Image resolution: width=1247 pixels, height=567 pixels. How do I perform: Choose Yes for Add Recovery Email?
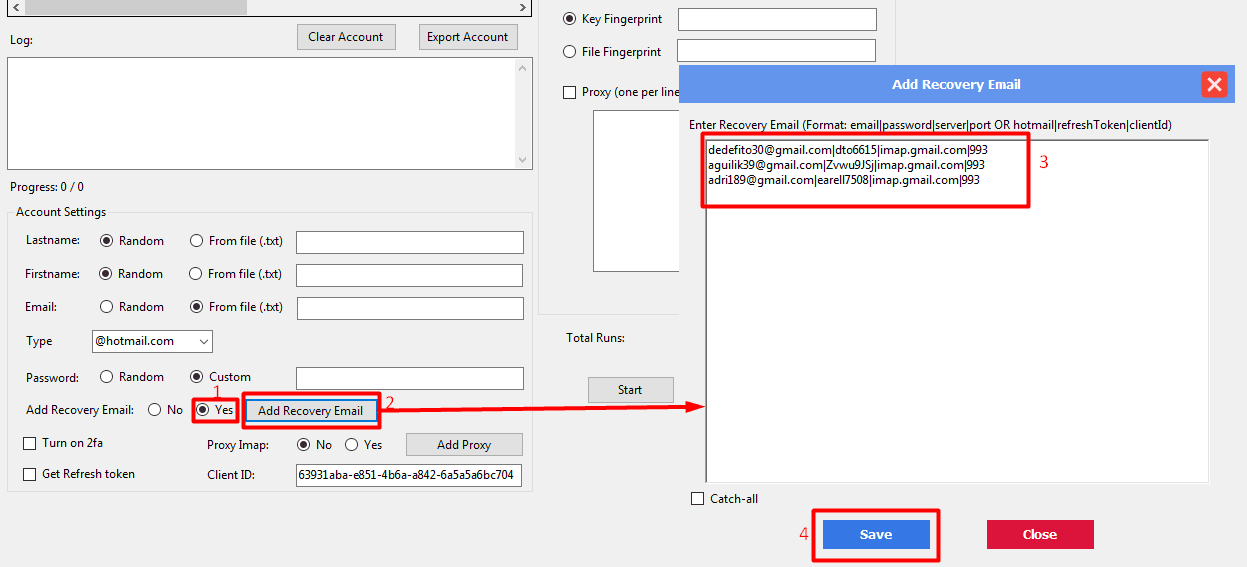tap(203, 410)
